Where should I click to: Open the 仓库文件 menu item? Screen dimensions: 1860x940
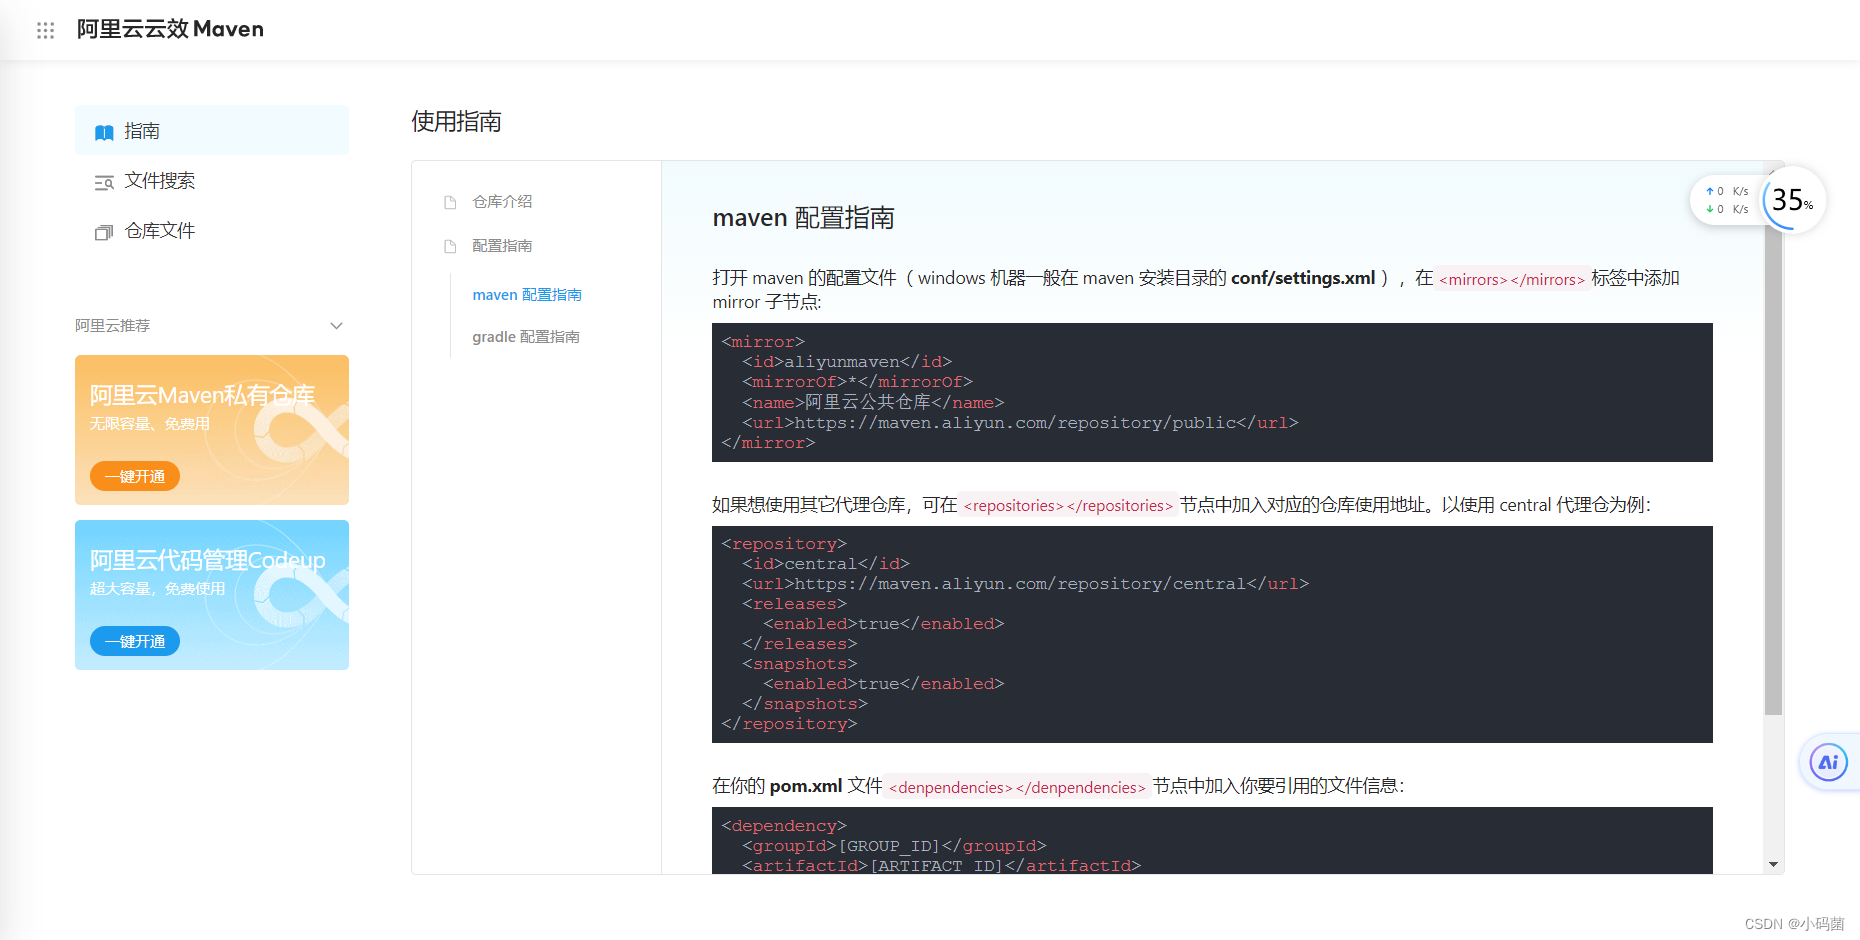212,231
